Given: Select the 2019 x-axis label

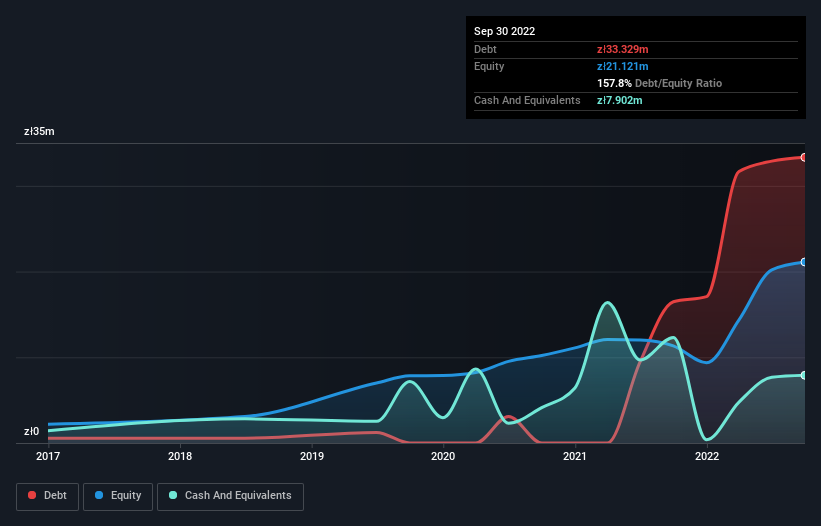Looking at the screenshot, I should point(312,456).
